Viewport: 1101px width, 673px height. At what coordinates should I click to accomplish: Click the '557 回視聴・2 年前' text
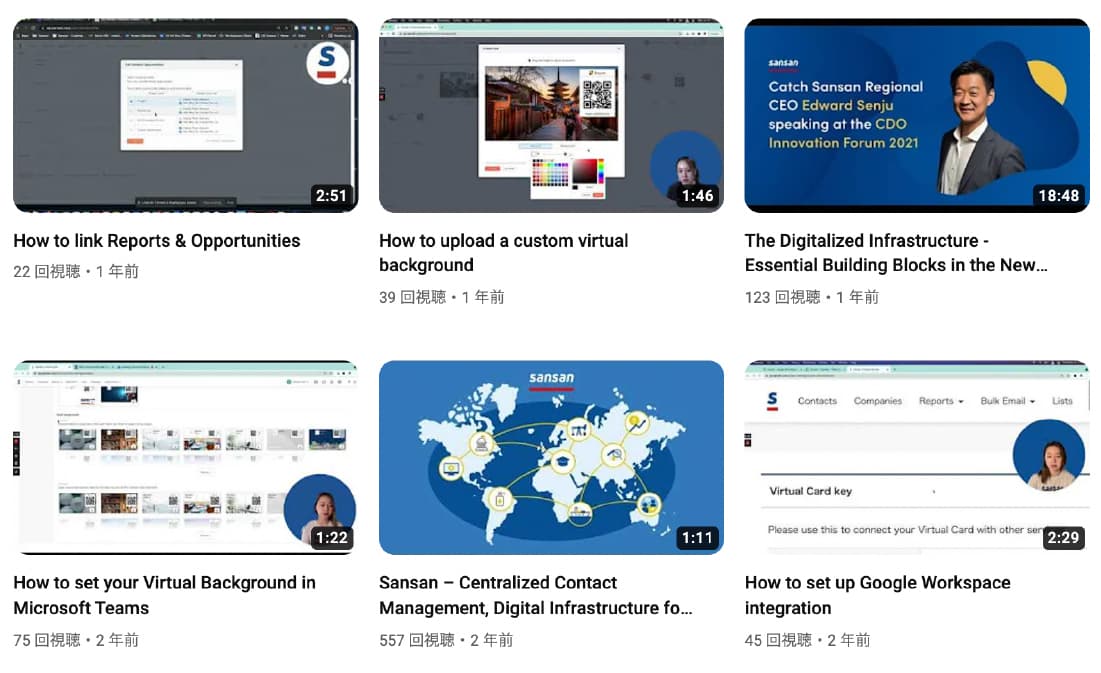click(446, 640)
